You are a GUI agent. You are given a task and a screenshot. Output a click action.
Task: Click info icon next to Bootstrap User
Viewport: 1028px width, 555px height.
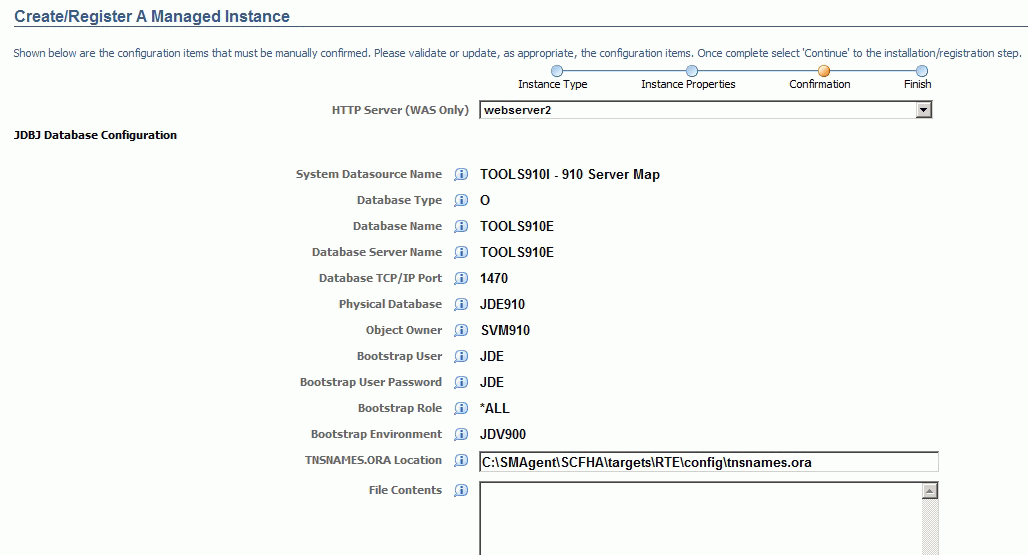pyautogui.click(x=461, y=357)
